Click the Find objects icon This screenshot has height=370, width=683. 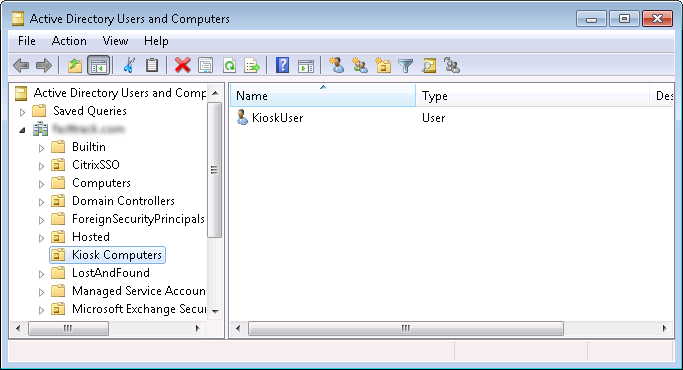[429, 66]
